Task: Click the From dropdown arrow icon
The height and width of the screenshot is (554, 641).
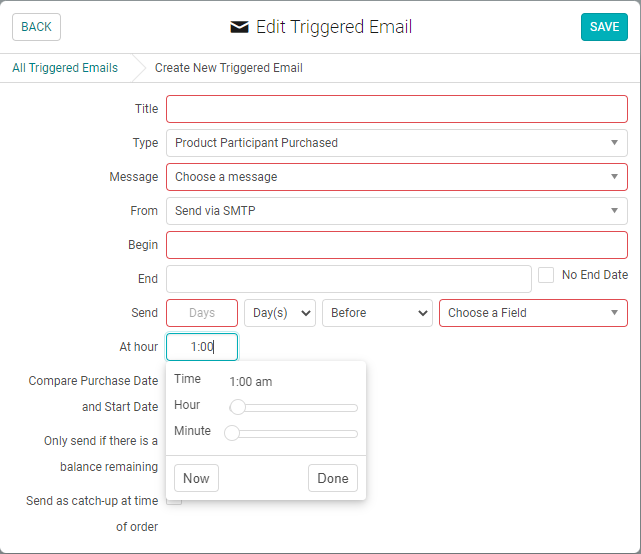Action: tap(614, 211)
